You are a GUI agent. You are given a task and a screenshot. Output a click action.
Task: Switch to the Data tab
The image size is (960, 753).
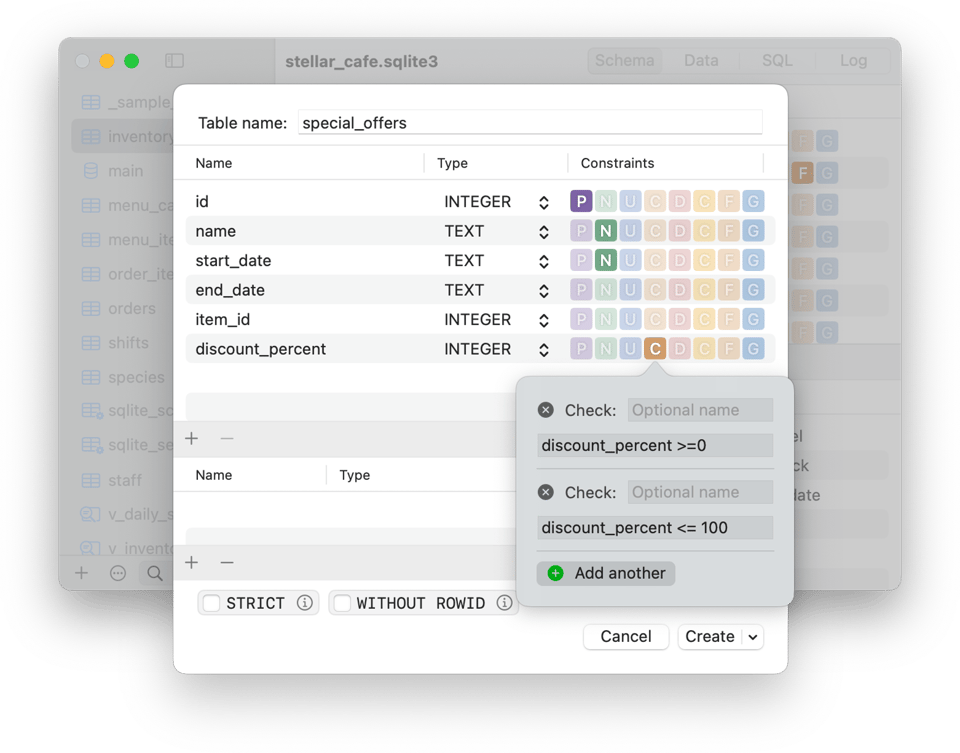click(x=701, y=61)
